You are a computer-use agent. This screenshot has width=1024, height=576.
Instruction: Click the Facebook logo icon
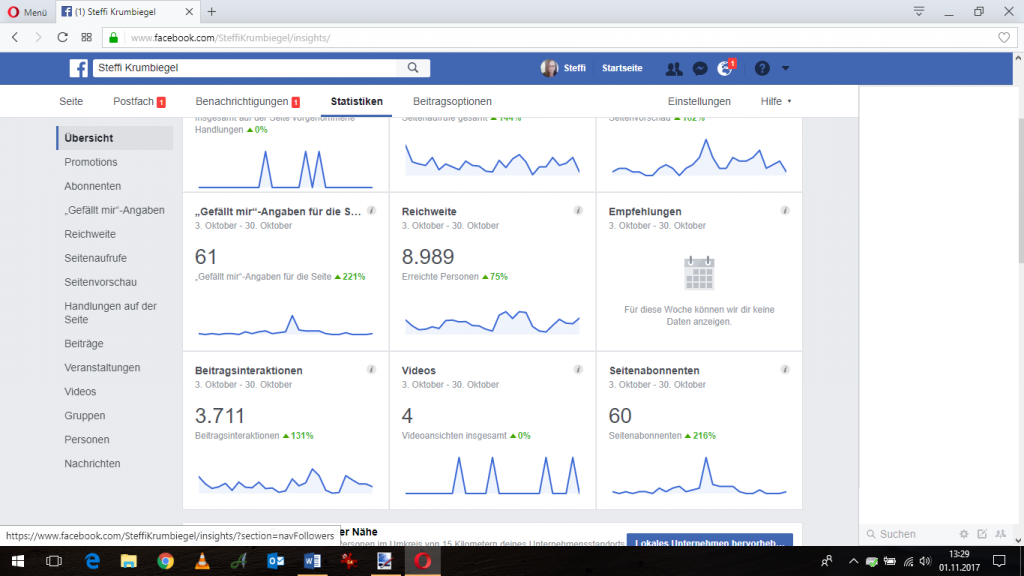[78, 68]
